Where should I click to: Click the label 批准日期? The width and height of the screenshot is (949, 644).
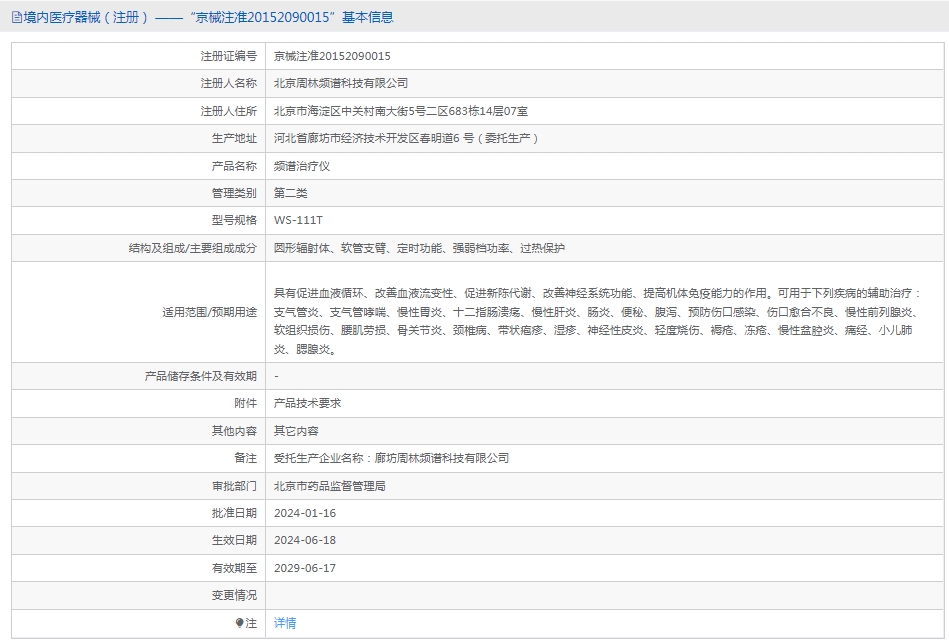[x=234, y=513]
